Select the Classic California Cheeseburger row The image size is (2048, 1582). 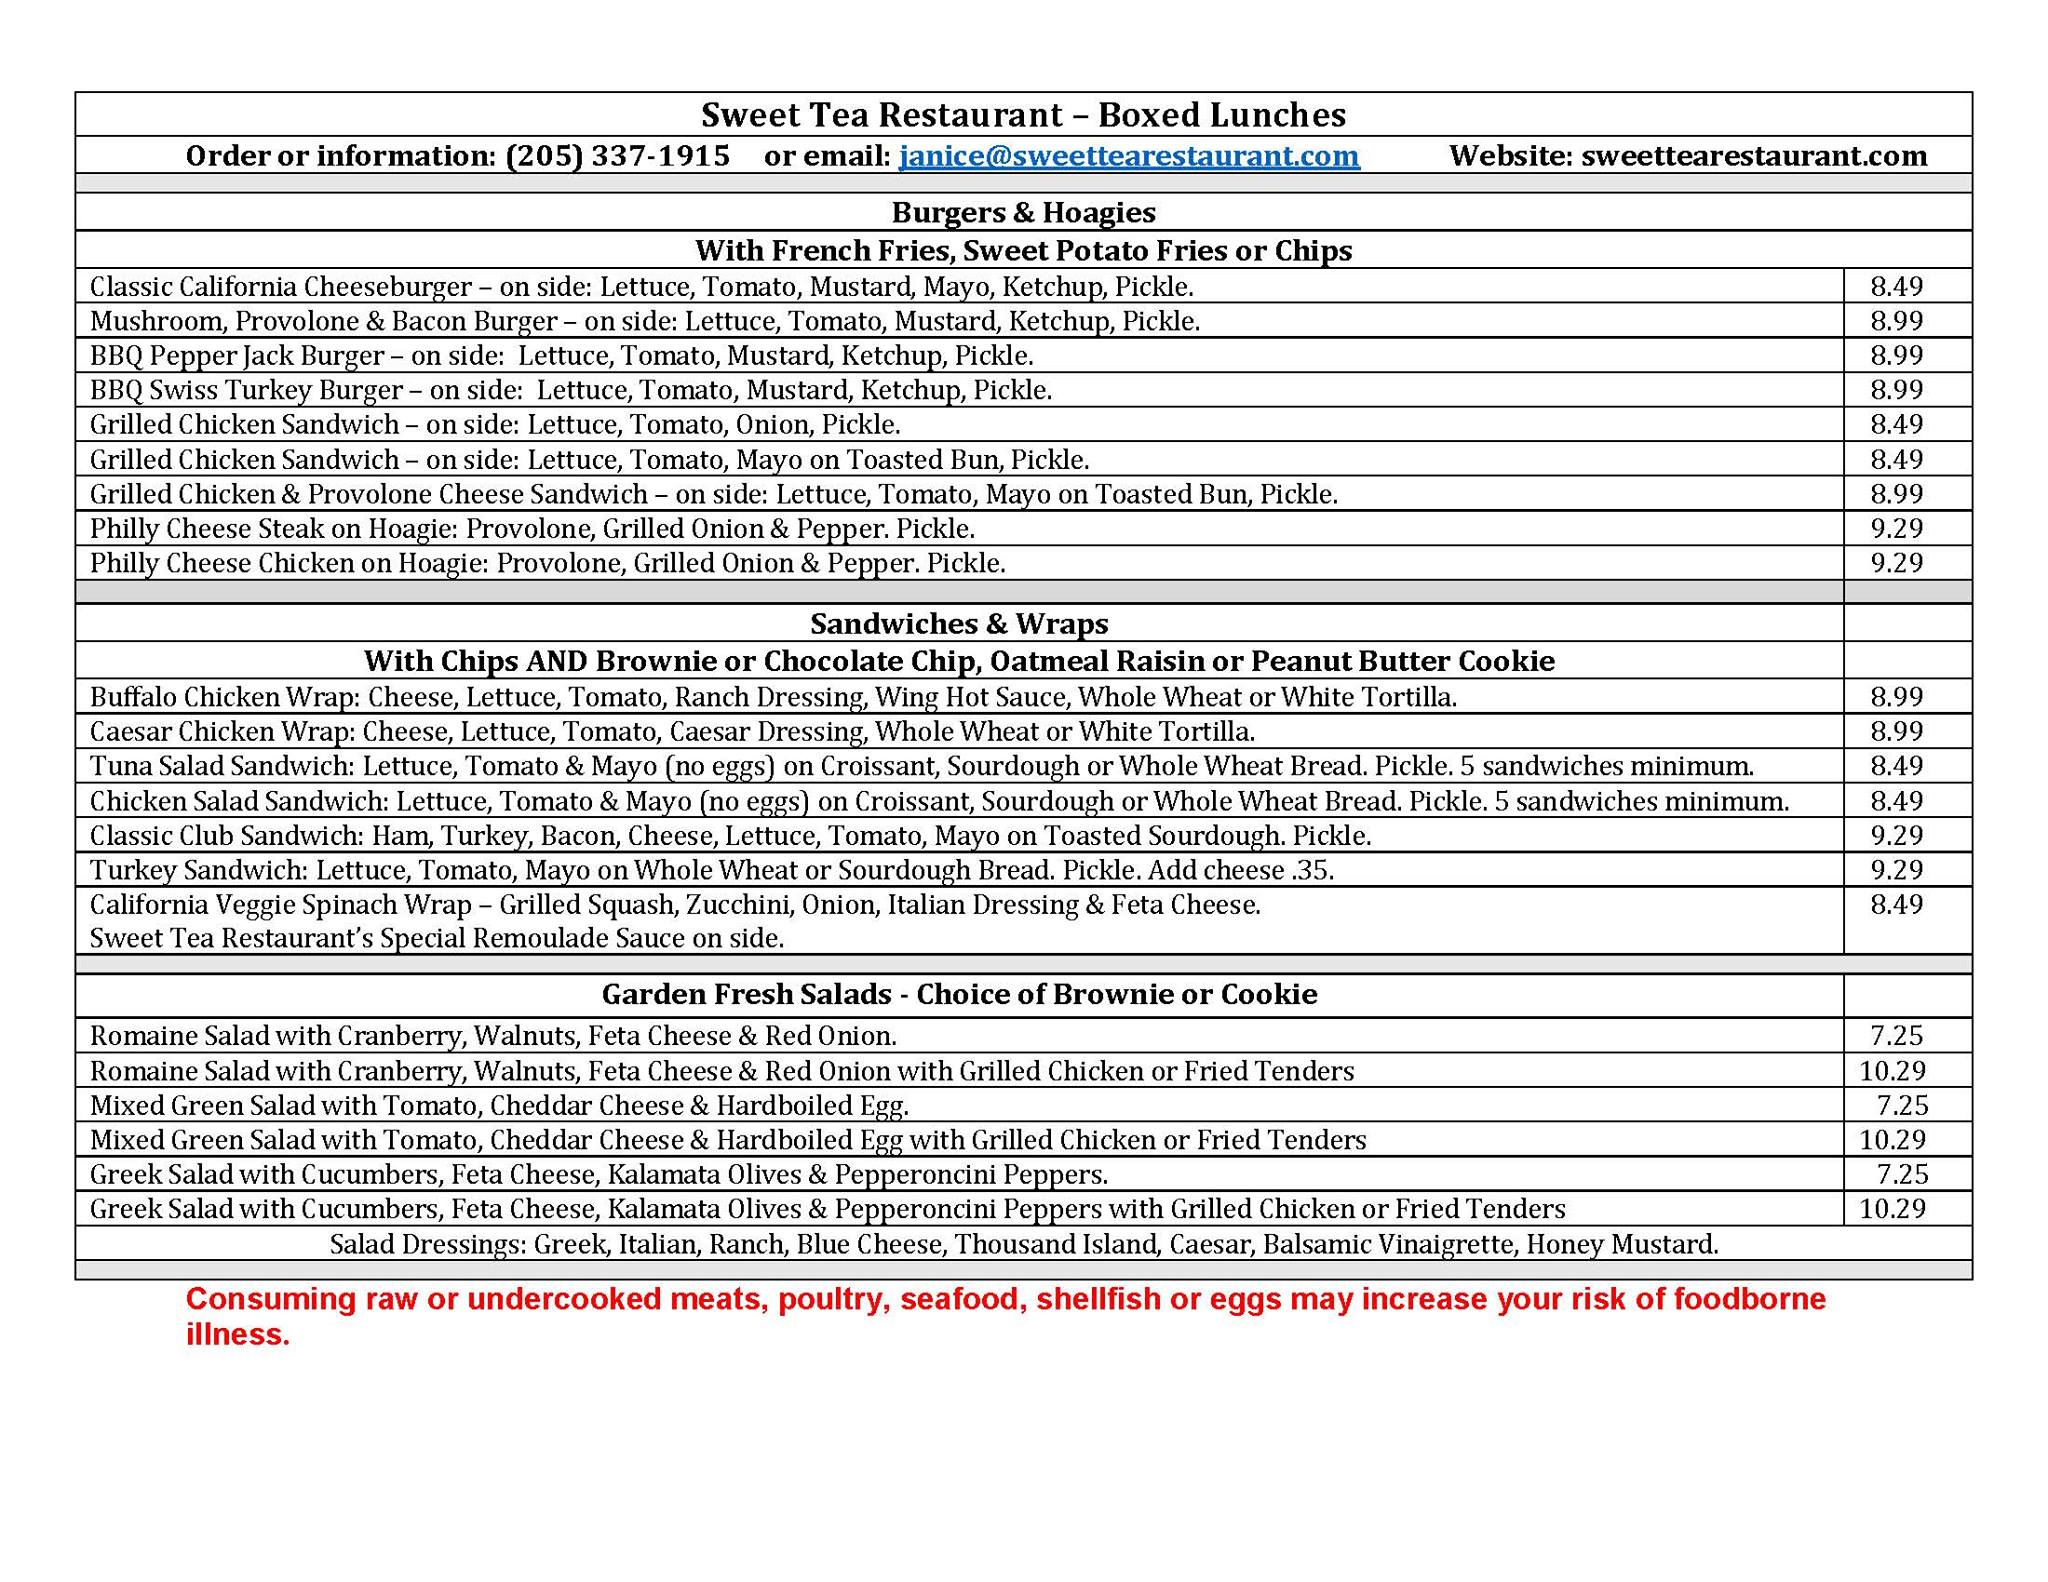point(641,287)
